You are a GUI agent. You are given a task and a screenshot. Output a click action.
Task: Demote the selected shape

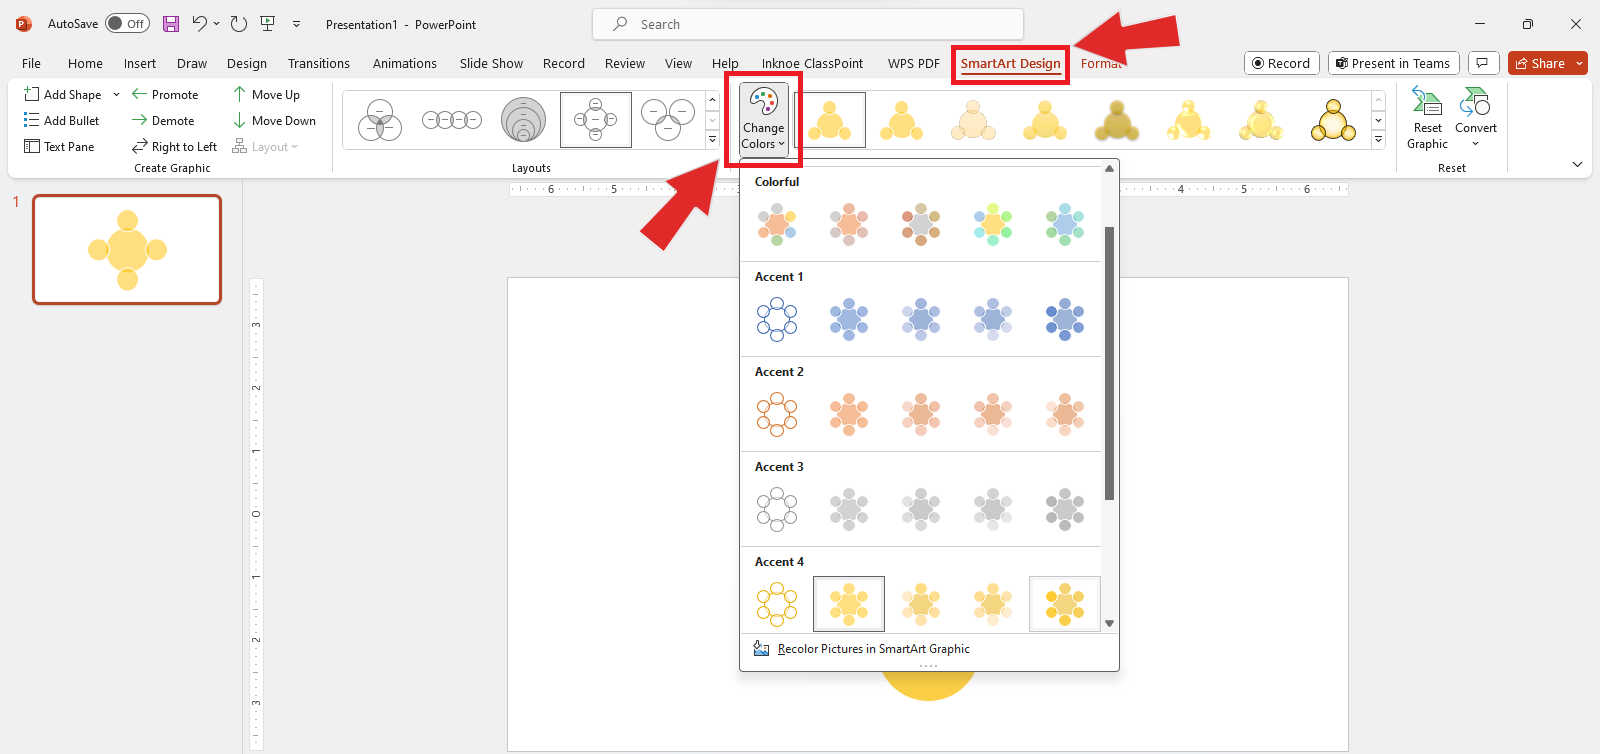tap(163, 121)
